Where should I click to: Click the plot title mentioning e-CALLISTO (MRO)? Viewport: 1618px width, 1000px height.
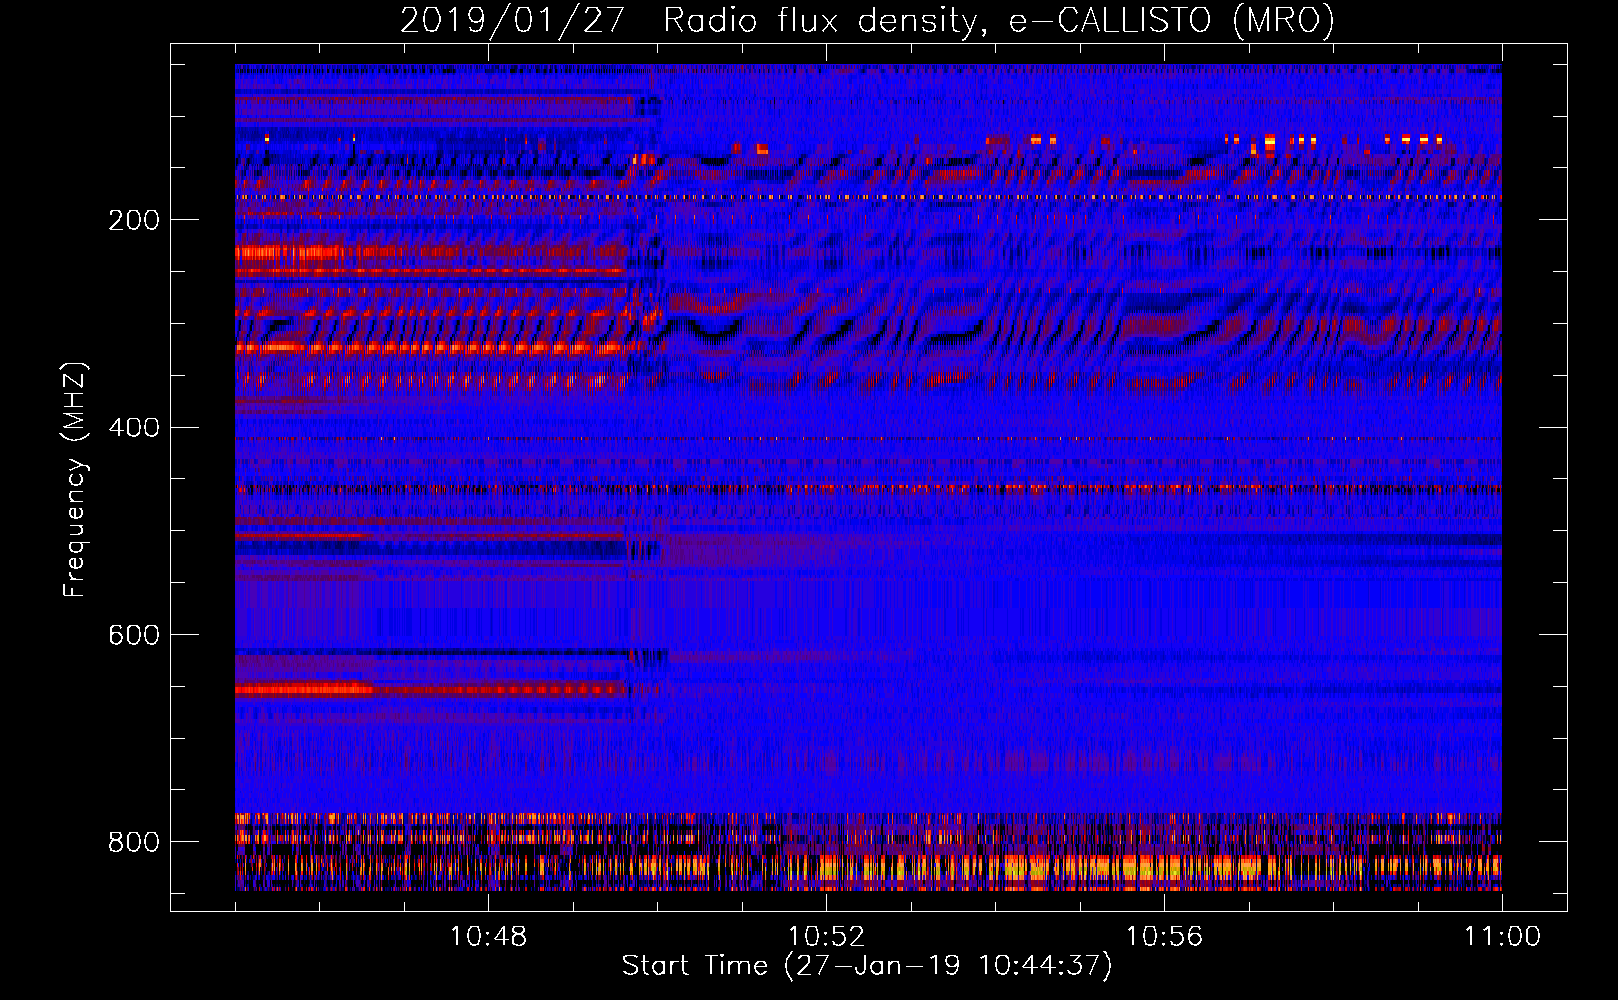(x=867, y=20)
